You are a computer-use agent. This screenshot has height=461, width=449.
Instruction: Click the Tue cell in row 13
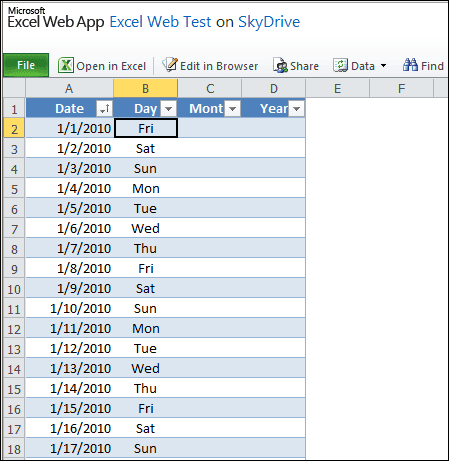point(146,348)
